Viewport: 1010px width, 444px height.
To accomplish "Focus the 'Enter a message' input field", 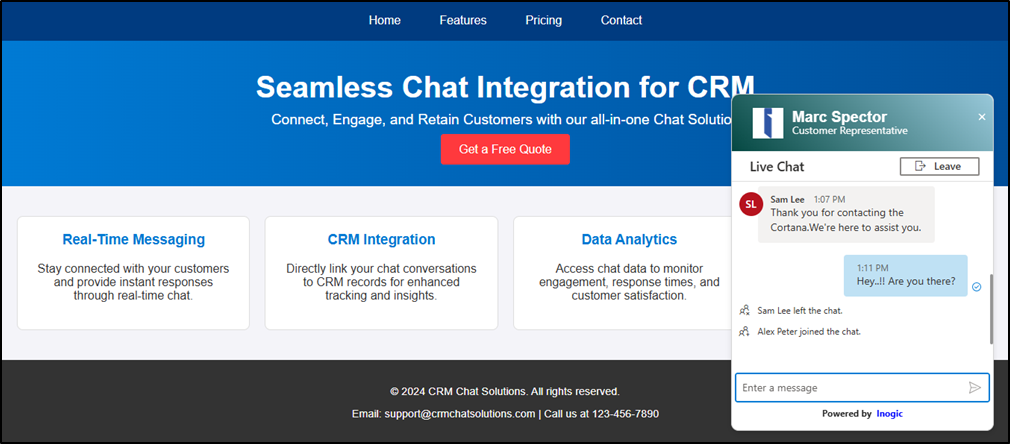I will (x=850, y=387).
